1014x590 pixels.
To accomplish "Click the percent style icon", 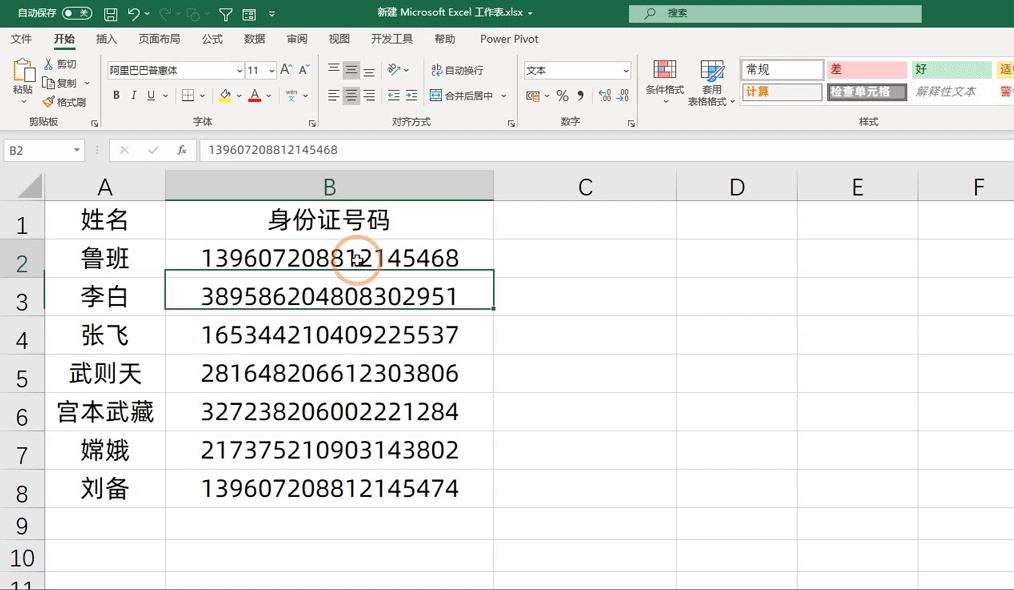I will [562, 96].
